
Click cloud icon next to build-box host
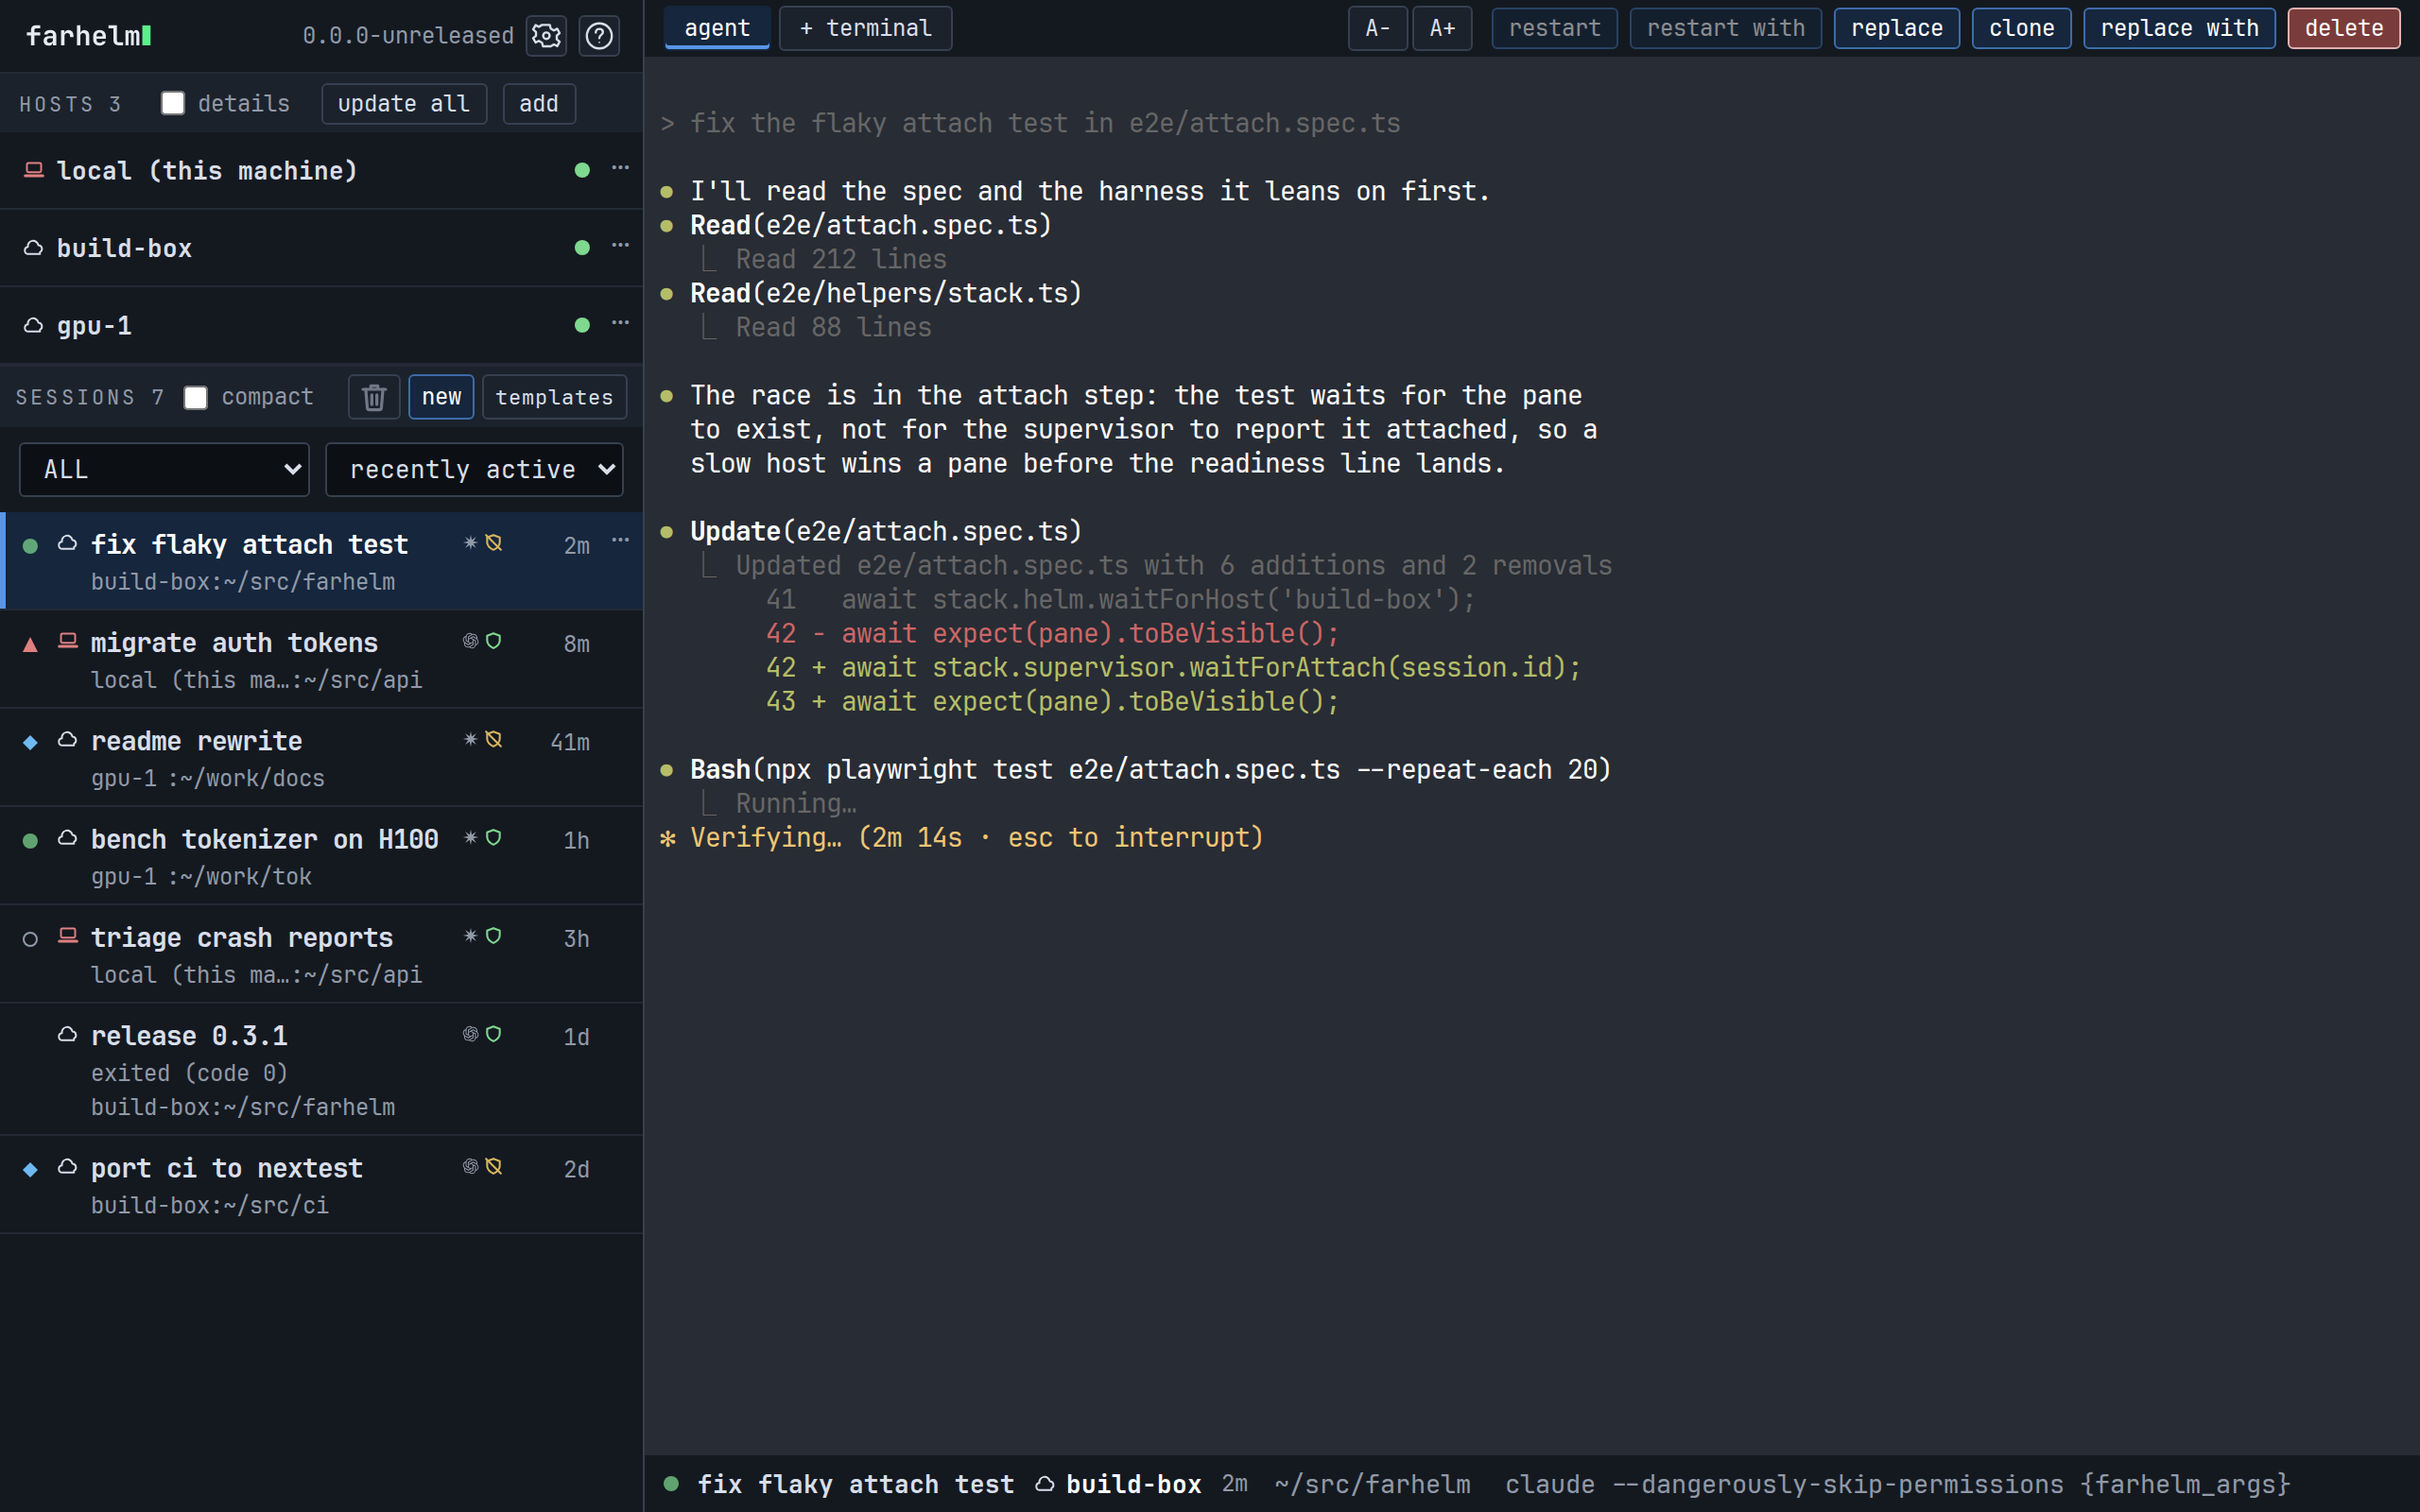[34, 248]
